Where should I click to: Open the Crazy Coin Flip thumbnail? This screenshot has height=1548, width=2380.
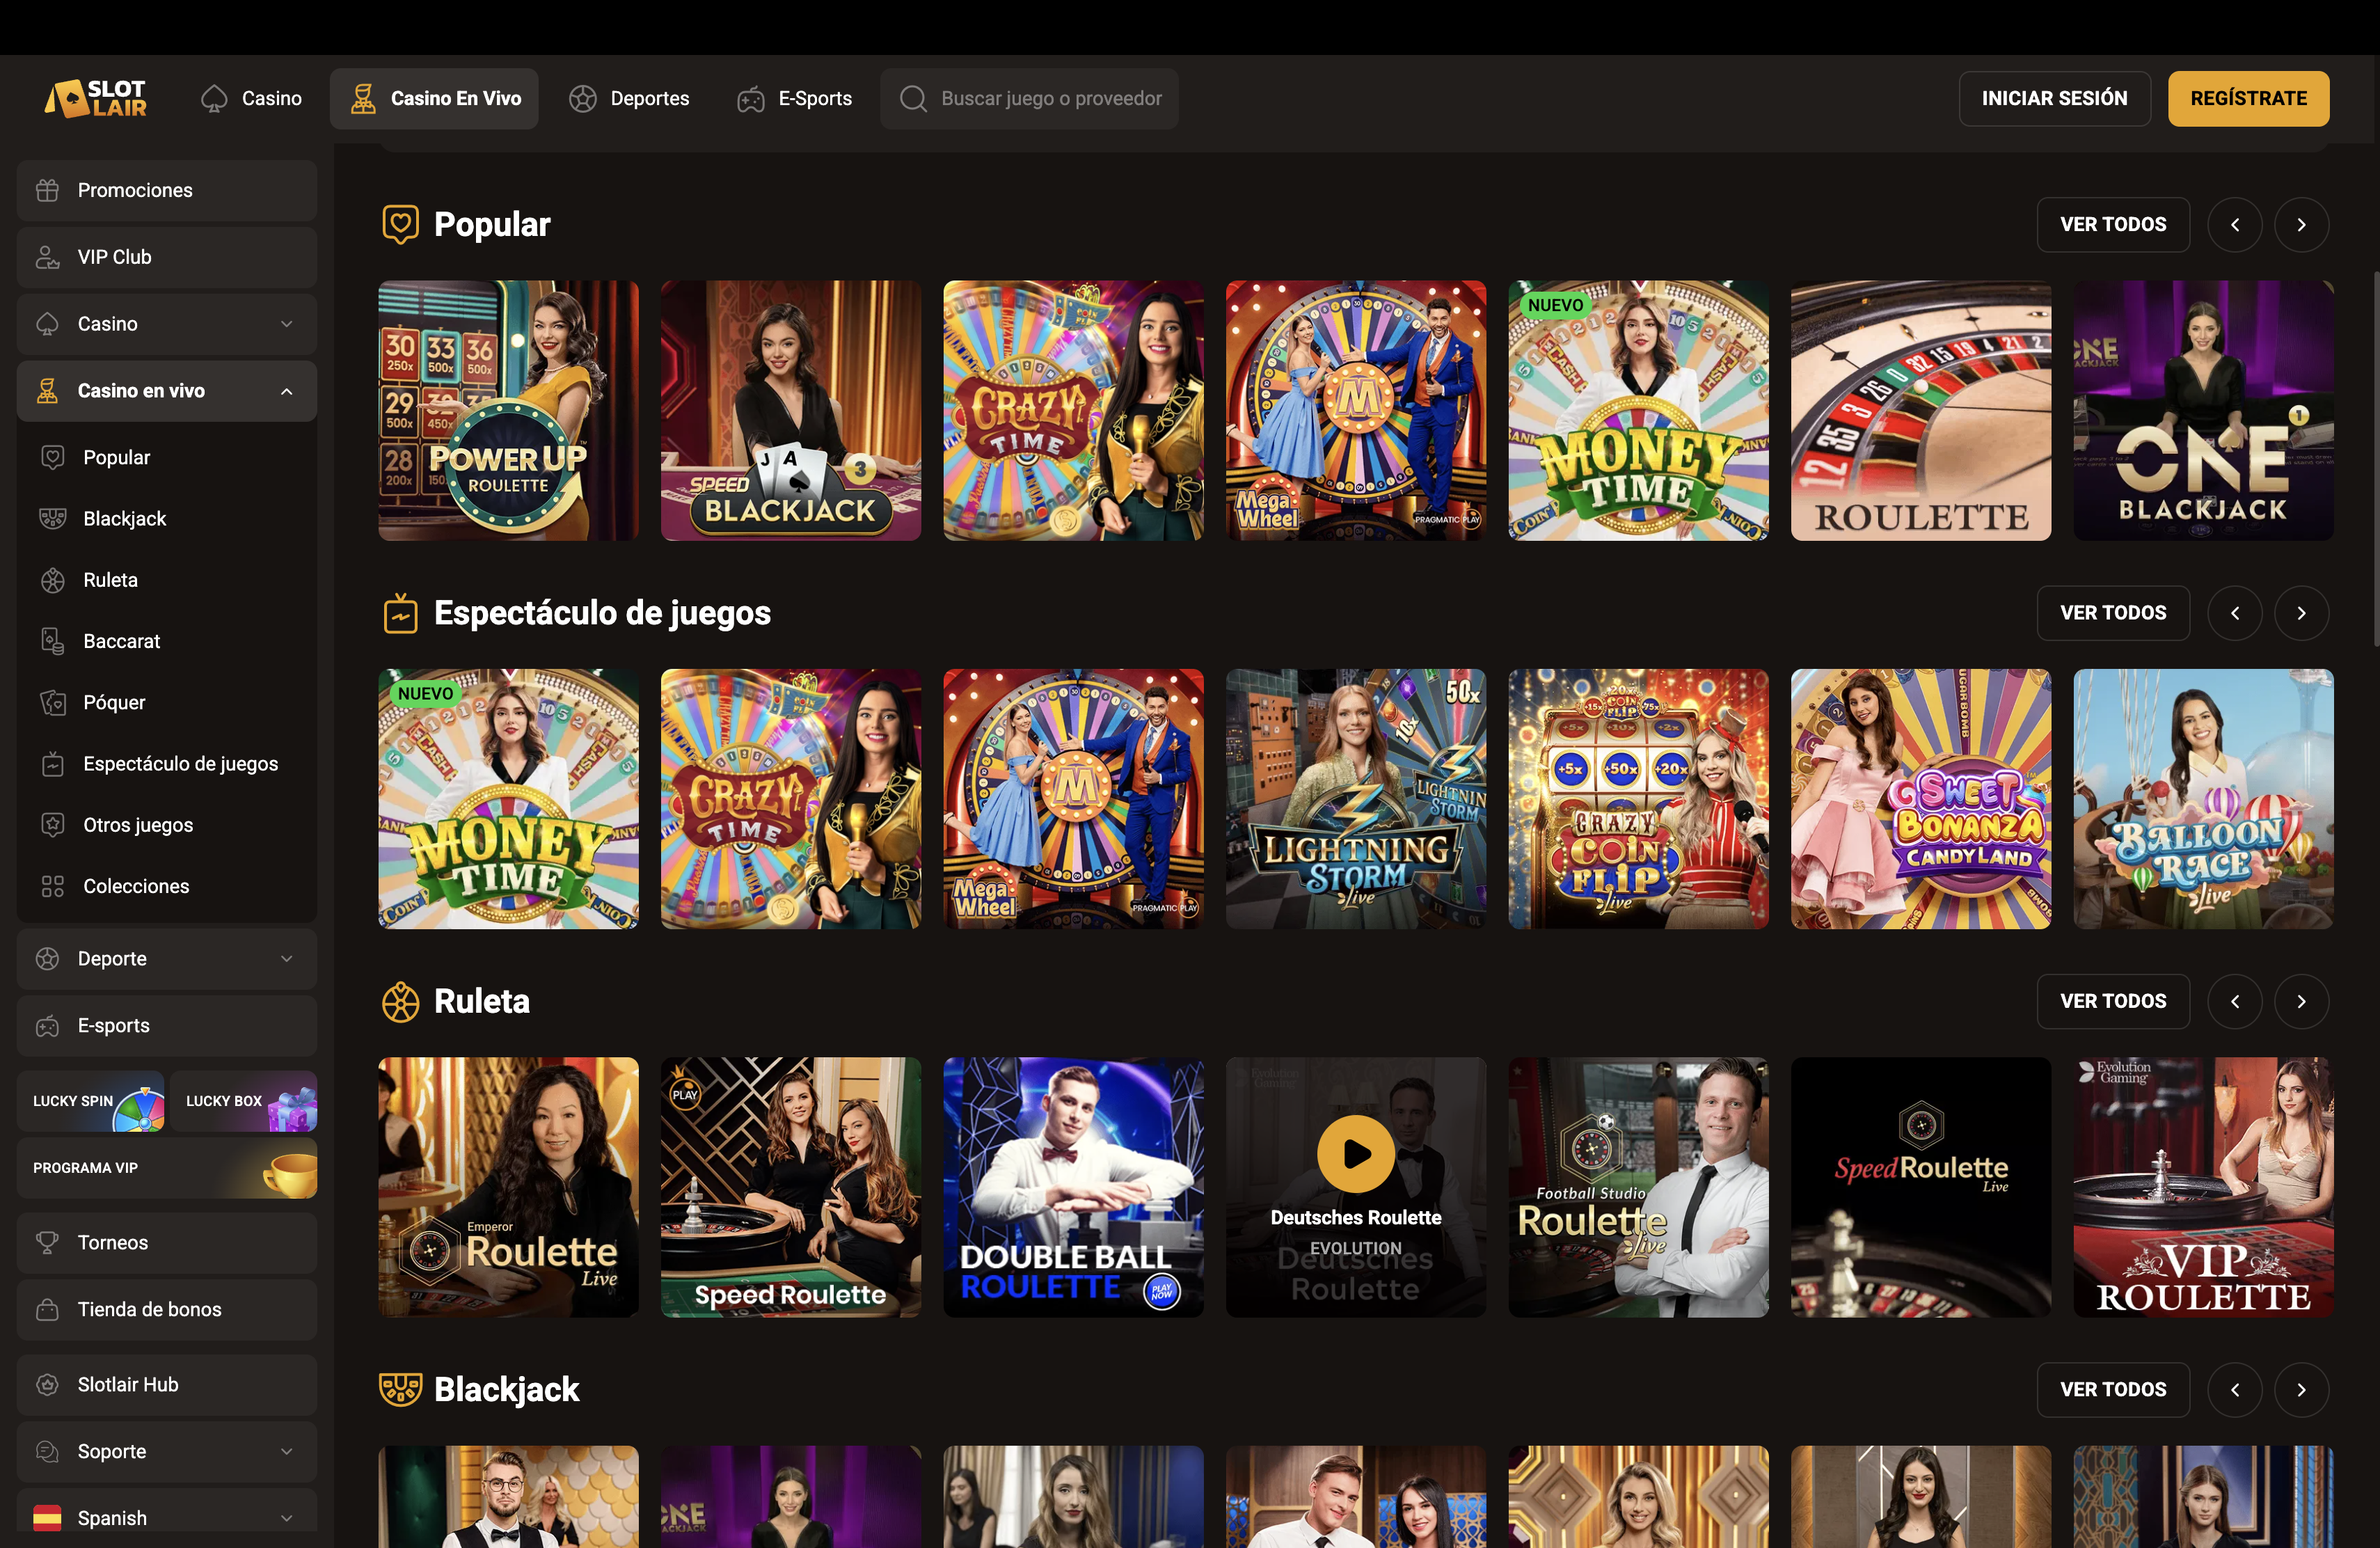tap(1638, 799)
